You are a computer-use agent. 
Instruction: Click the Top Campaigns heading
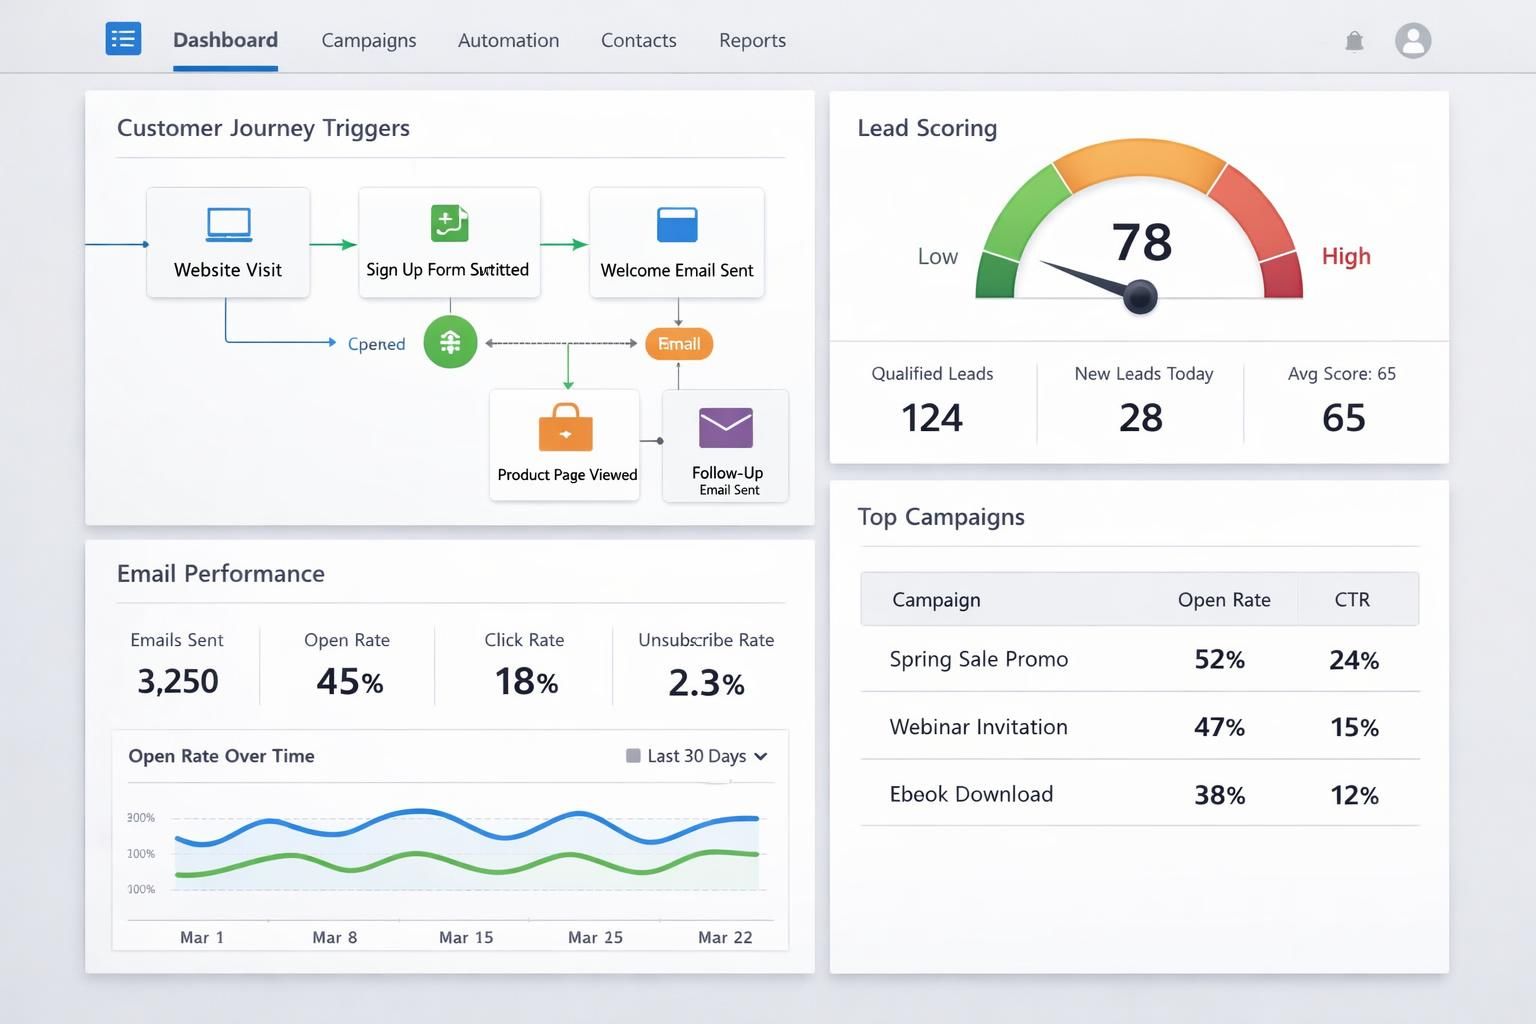click(x=941, y=517)
